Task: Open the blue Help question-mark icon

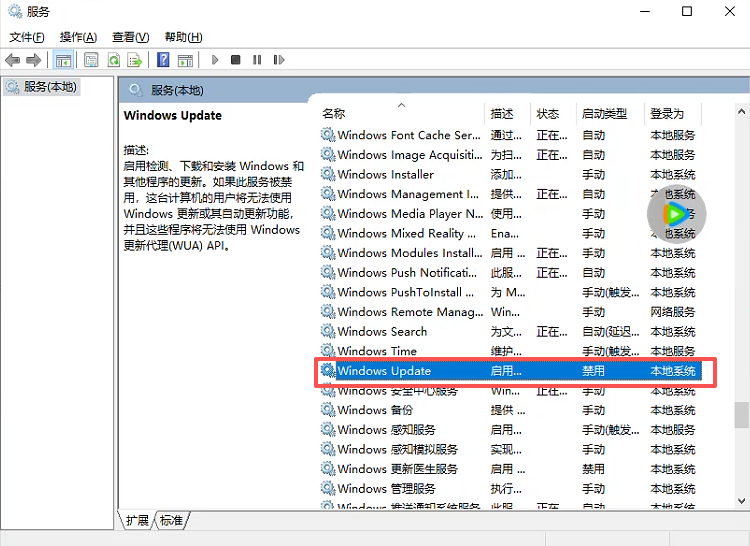Action: [163, 60]
